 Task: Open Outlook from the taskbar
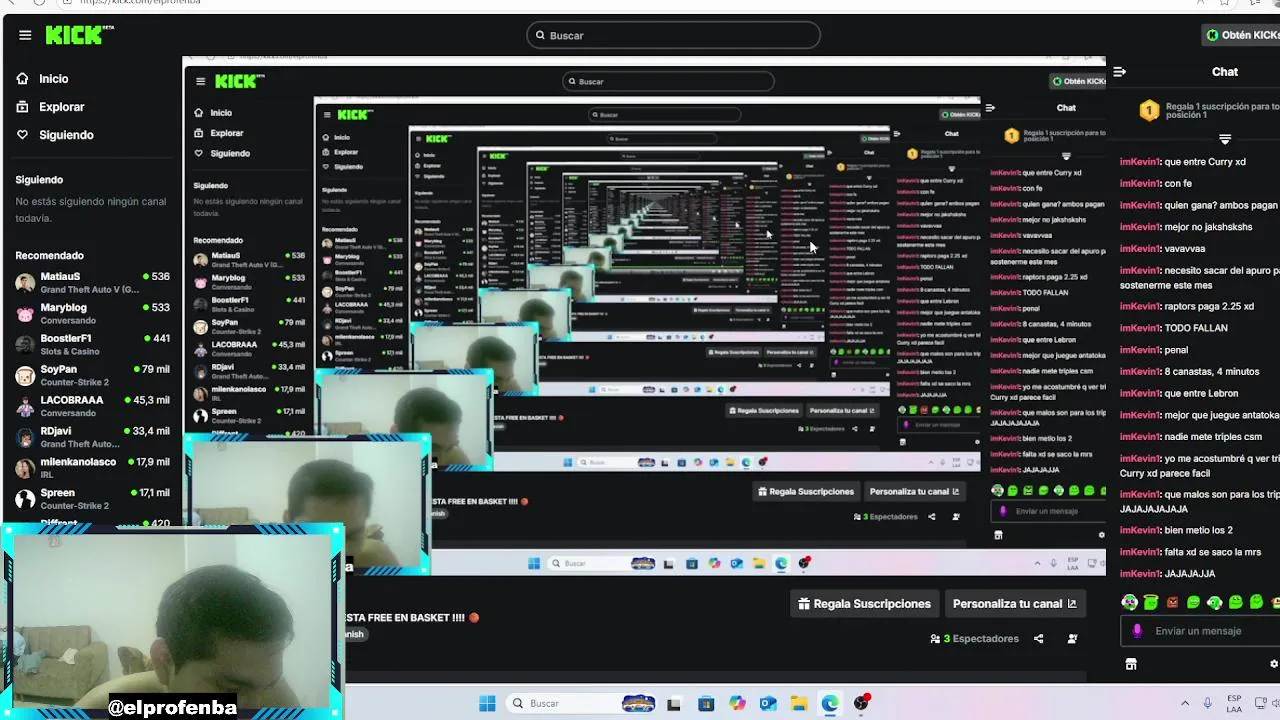(768, 704)
